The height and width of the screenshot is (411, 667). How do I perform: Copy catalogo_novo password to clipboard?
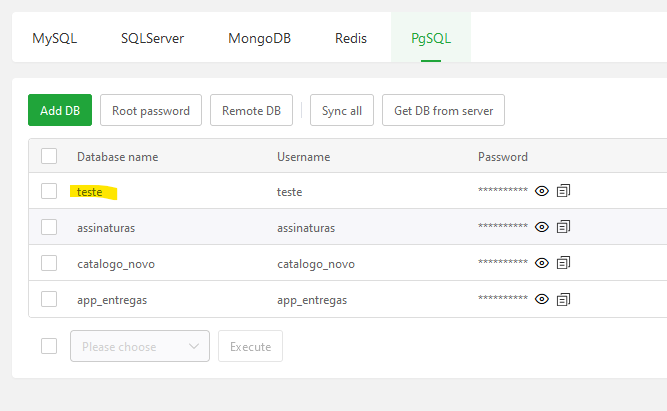point(563,263)
